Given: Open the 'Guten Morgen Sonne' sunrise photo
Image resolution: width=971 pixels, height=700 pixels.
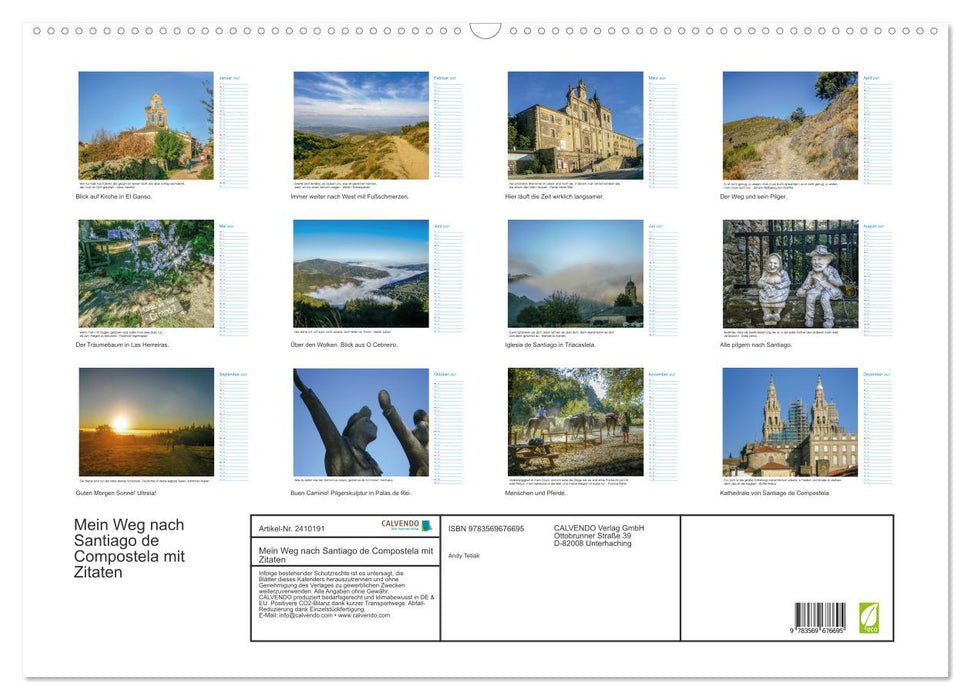Looking at the screenshot, I should tap(146, 422).
